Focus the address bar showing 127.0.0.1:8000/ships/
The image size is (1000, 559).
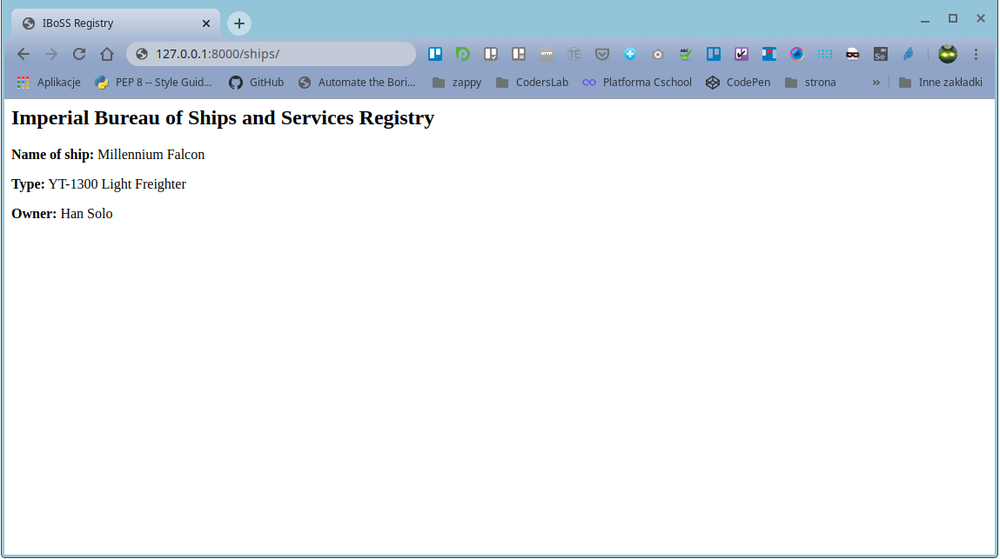271,54
